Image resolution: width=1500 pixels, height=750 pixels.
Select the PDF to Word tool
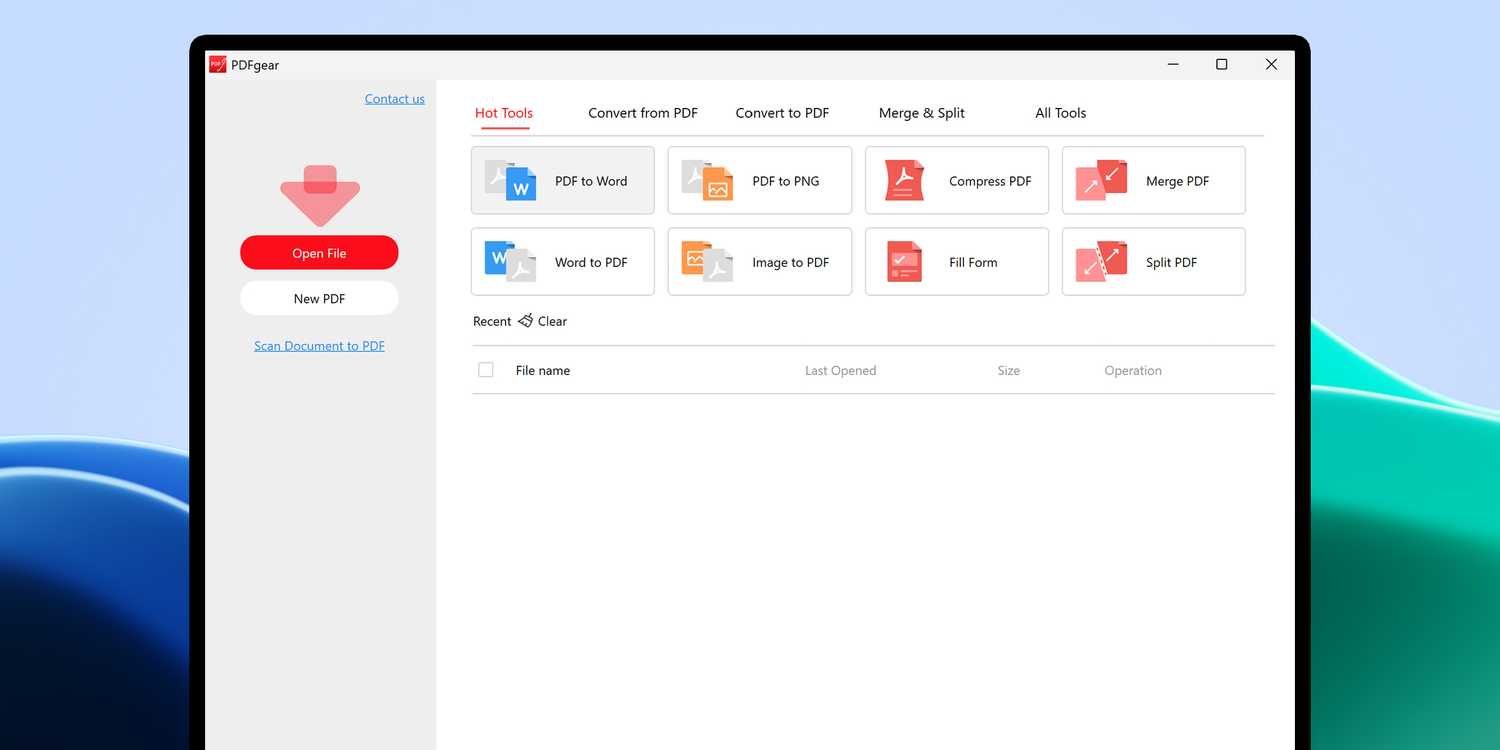click(x=562, y=180)
